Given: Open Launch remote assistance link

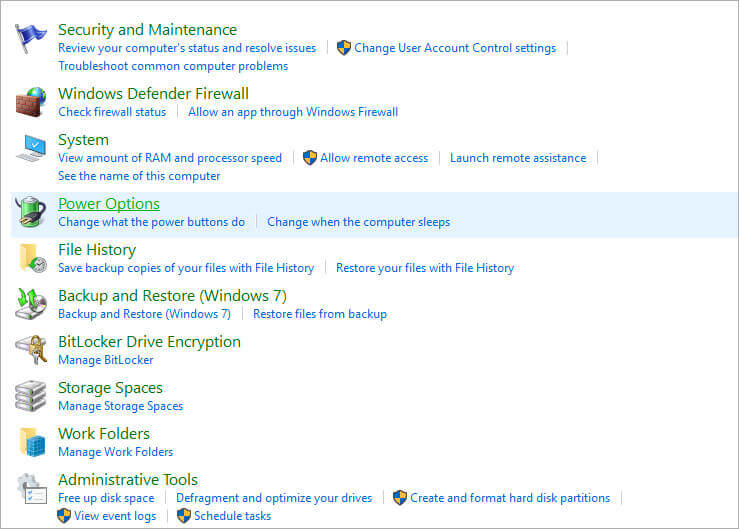Looking at the screenshot, I should [518, 158].
